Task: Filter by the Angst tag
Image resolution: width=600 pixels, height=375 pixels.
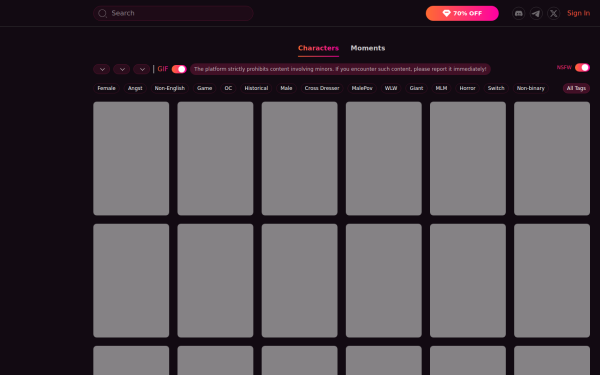Action: [x=135, y=88]
